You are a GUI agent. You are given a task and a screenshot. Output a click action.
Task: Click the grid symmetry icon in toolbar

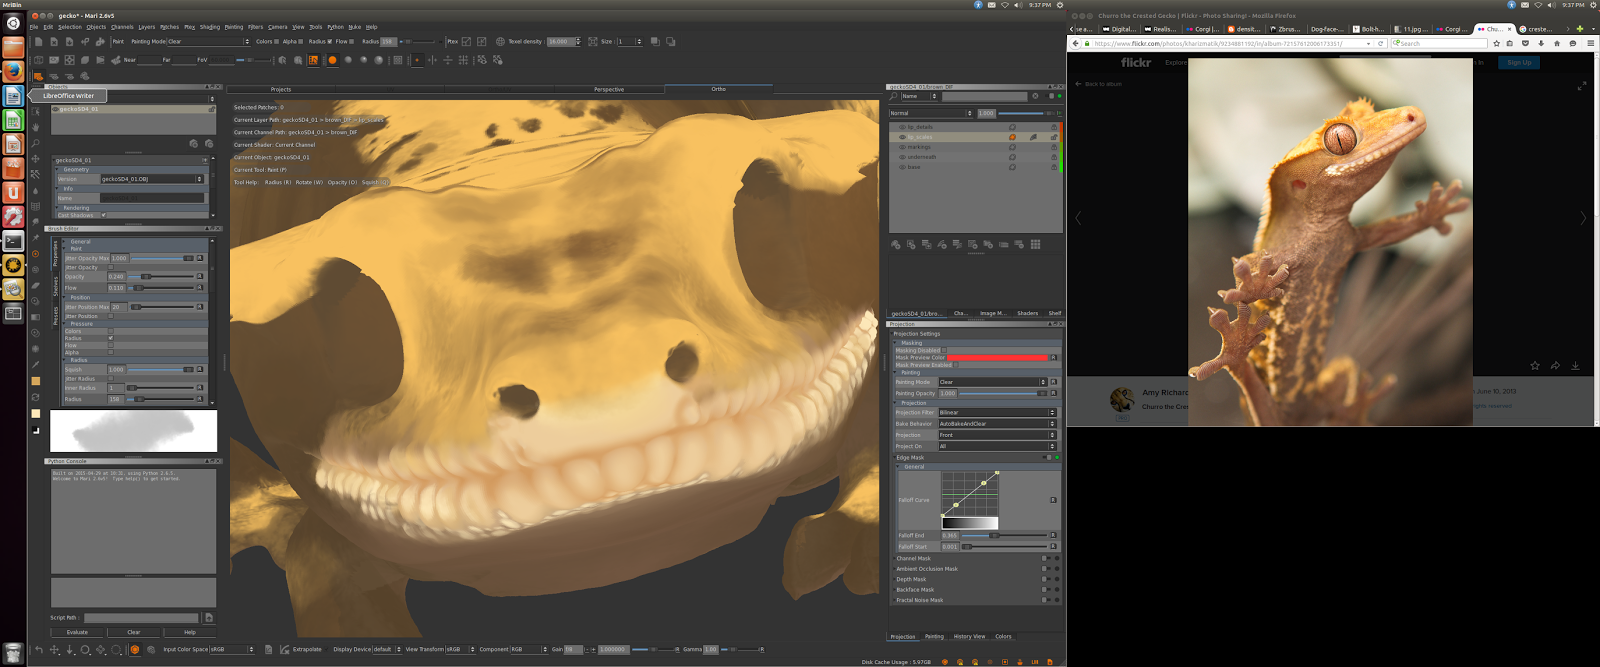(463, 60)
